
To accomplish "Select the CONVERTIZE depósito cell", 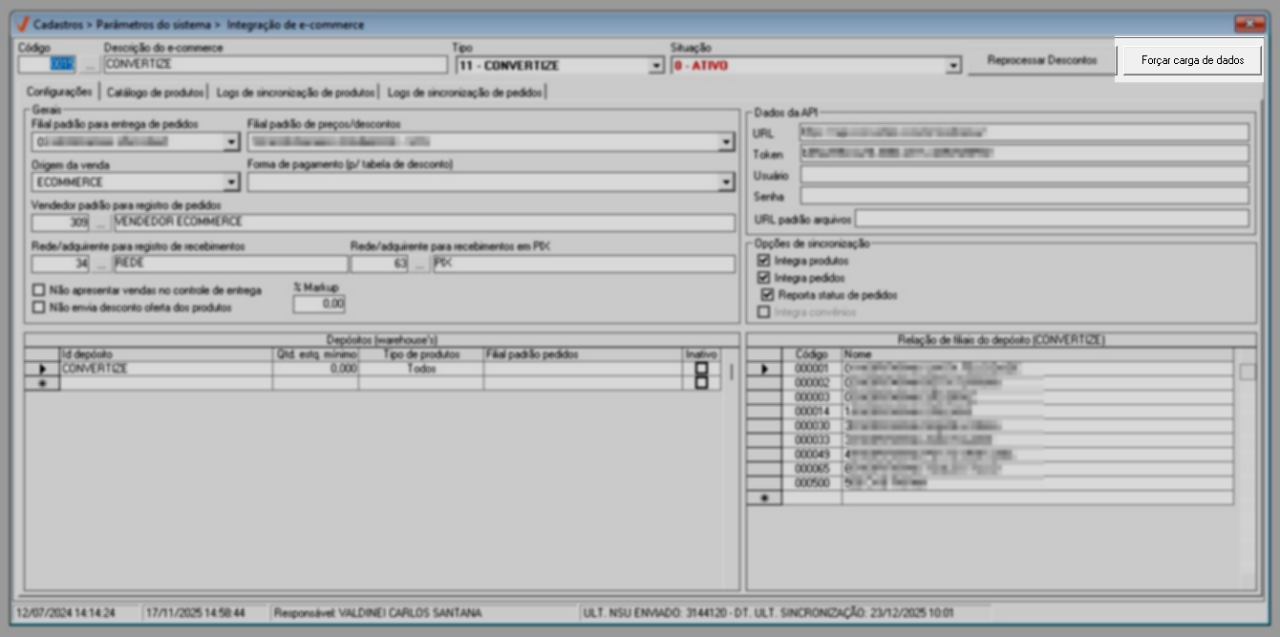I will [x=166, y=368].
